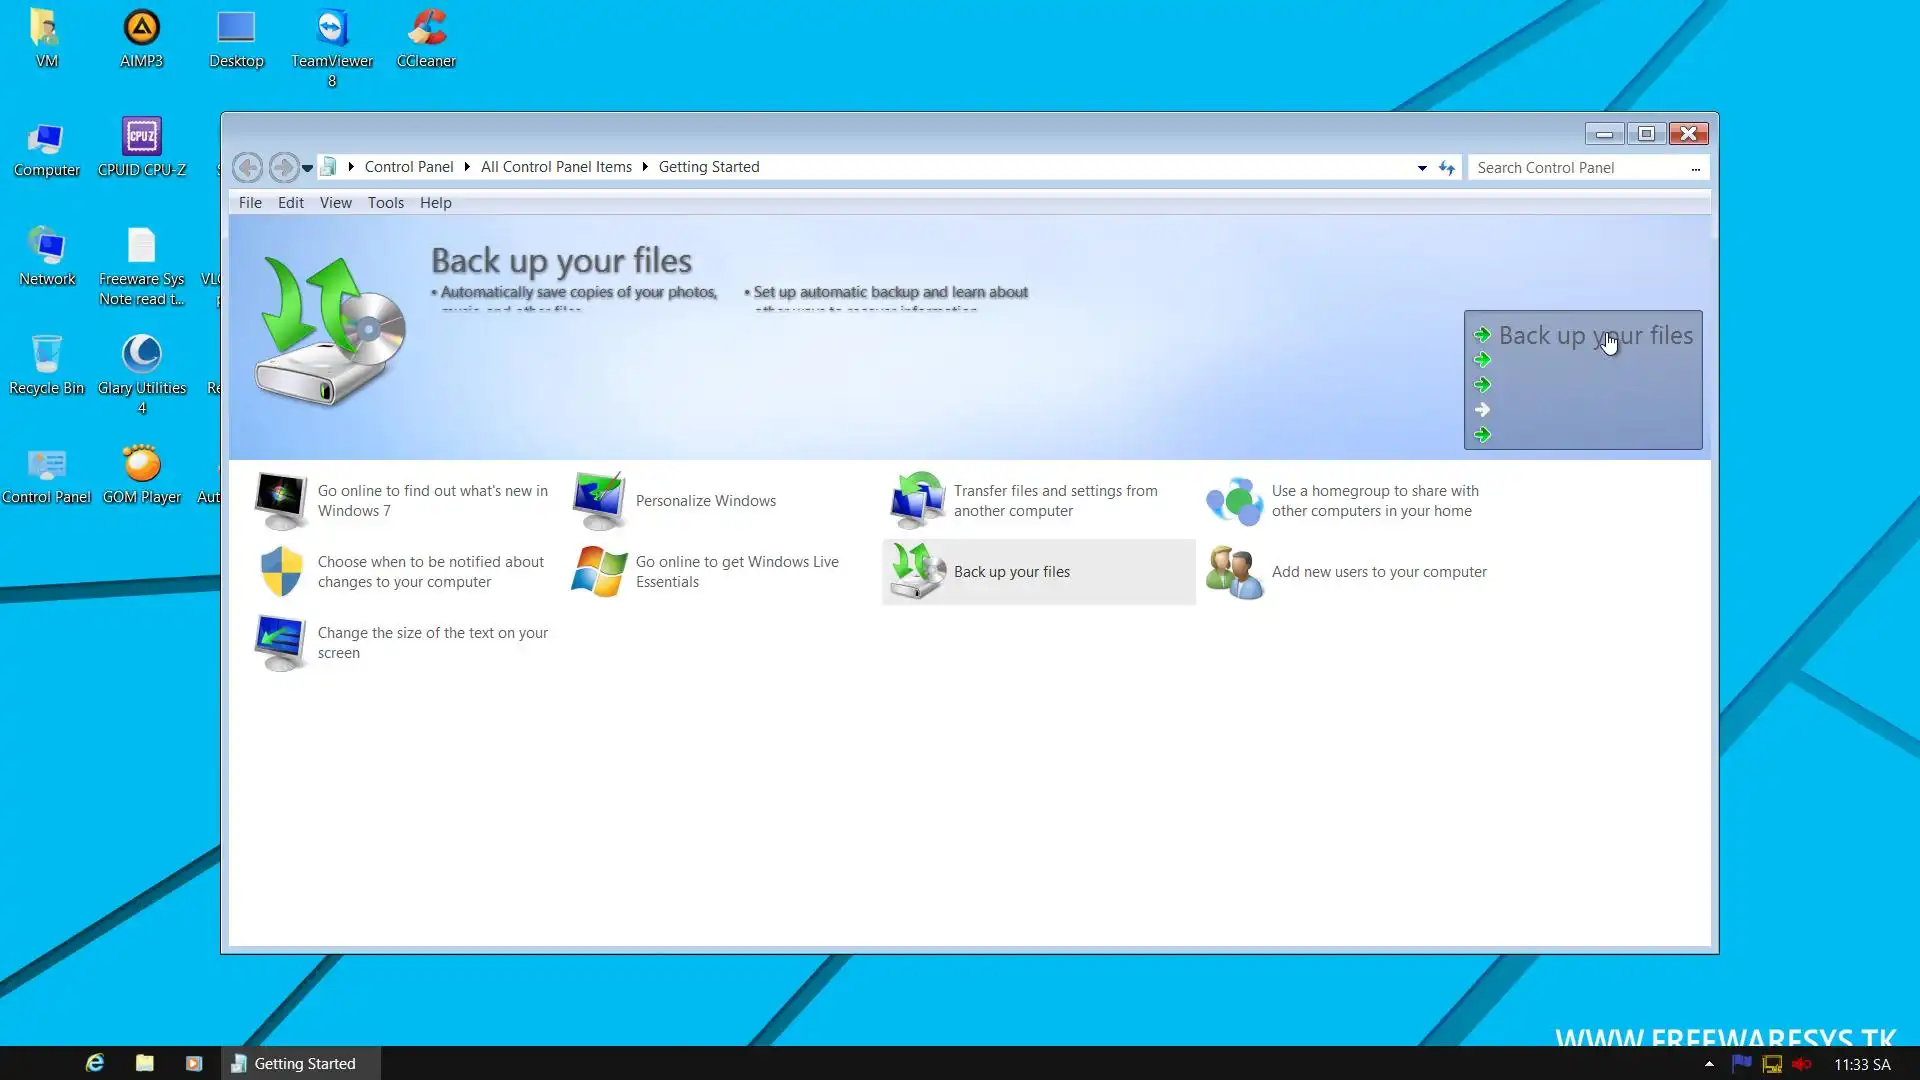Screen dimensions: 1920x1080
Task: Click the text size monitor icon
Action: click(281, 643)
